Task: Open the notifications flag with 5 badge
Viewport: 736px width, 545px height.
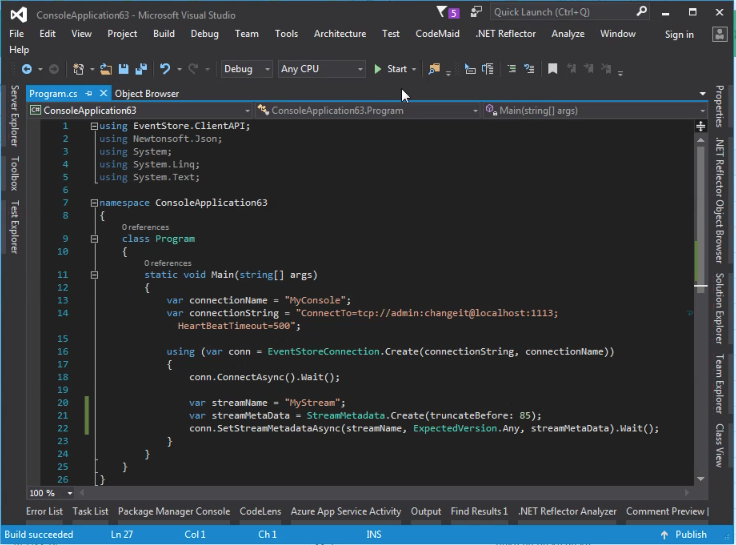Action: pyautogui.click(x=448, y=12)
